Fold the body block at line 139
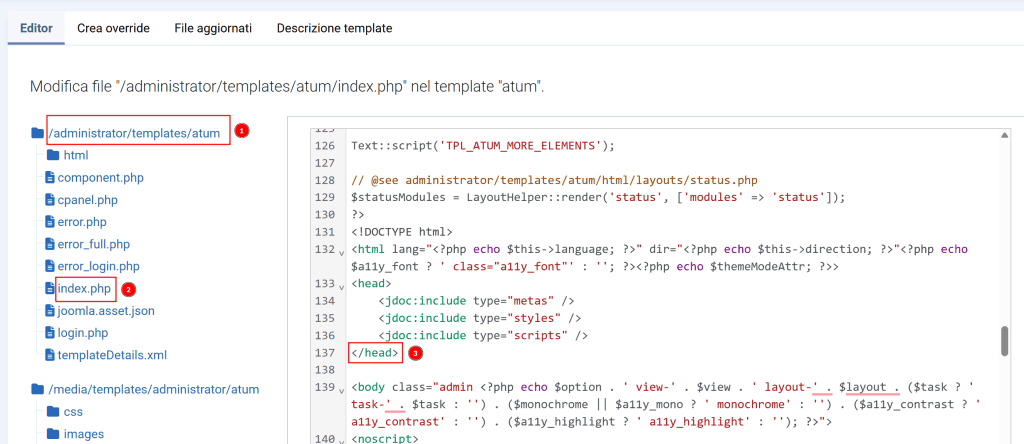The image size is (1024, 444). (341, 390)
